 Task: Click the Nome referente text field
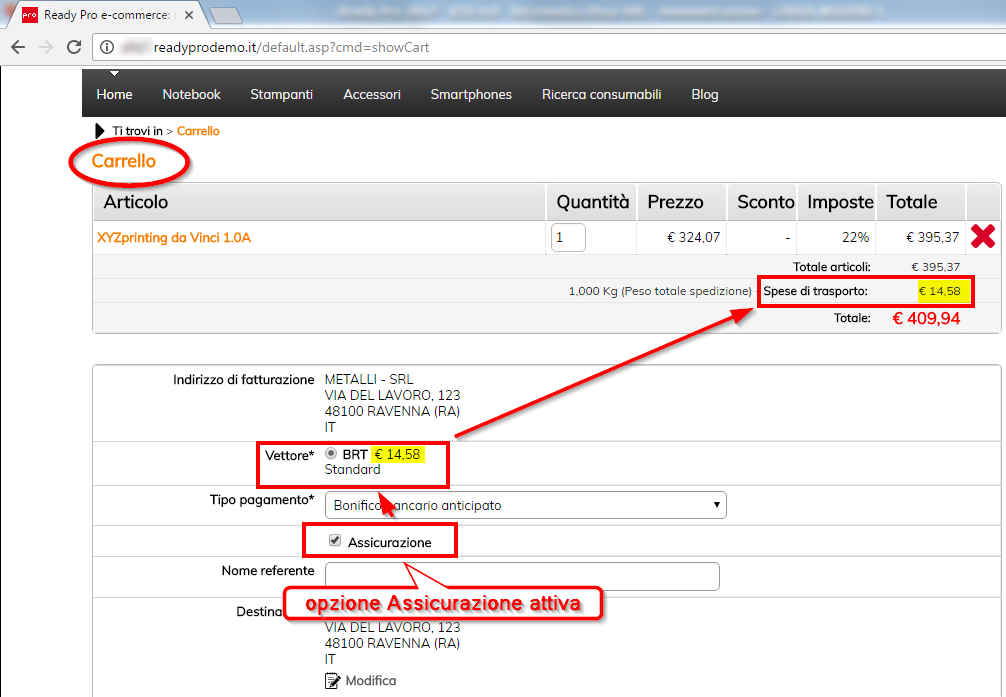[522, 576]
